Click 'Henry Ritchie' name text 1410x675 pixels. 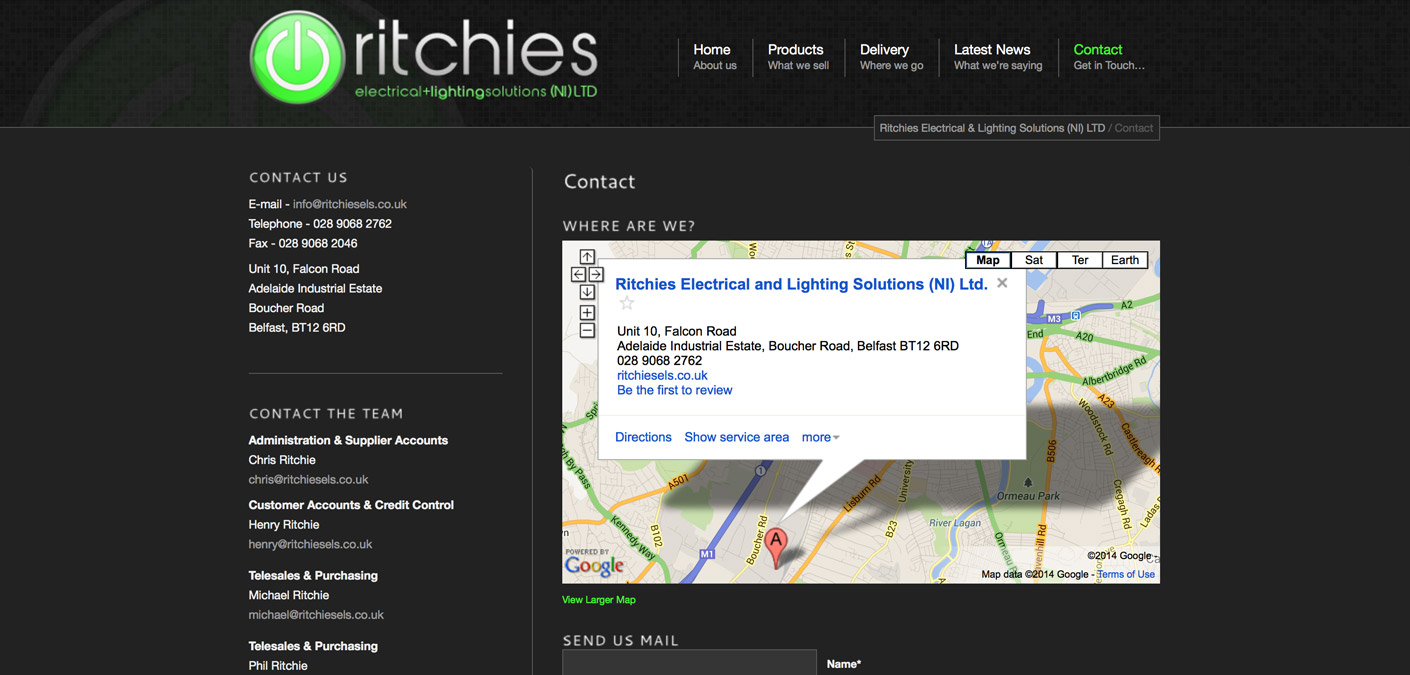[x=284, y=525]
